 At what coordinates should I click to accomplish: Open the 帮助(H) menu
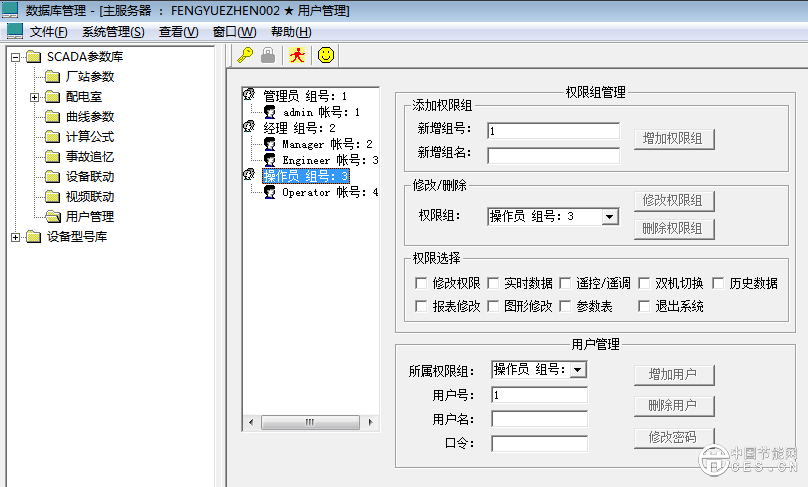pyautogui.click(x=291, y=32)
